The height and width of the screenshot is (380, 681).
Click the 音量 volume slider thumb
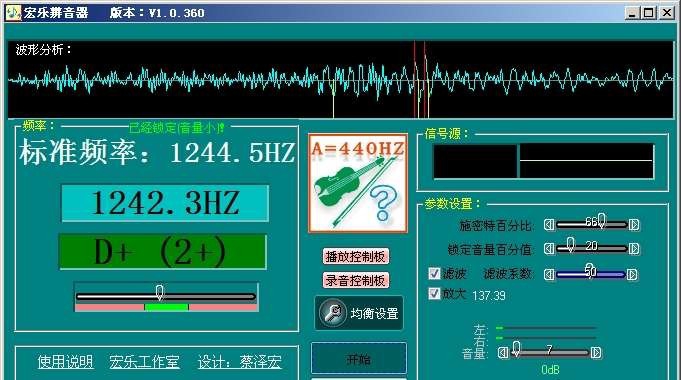(x=516, y=349)
